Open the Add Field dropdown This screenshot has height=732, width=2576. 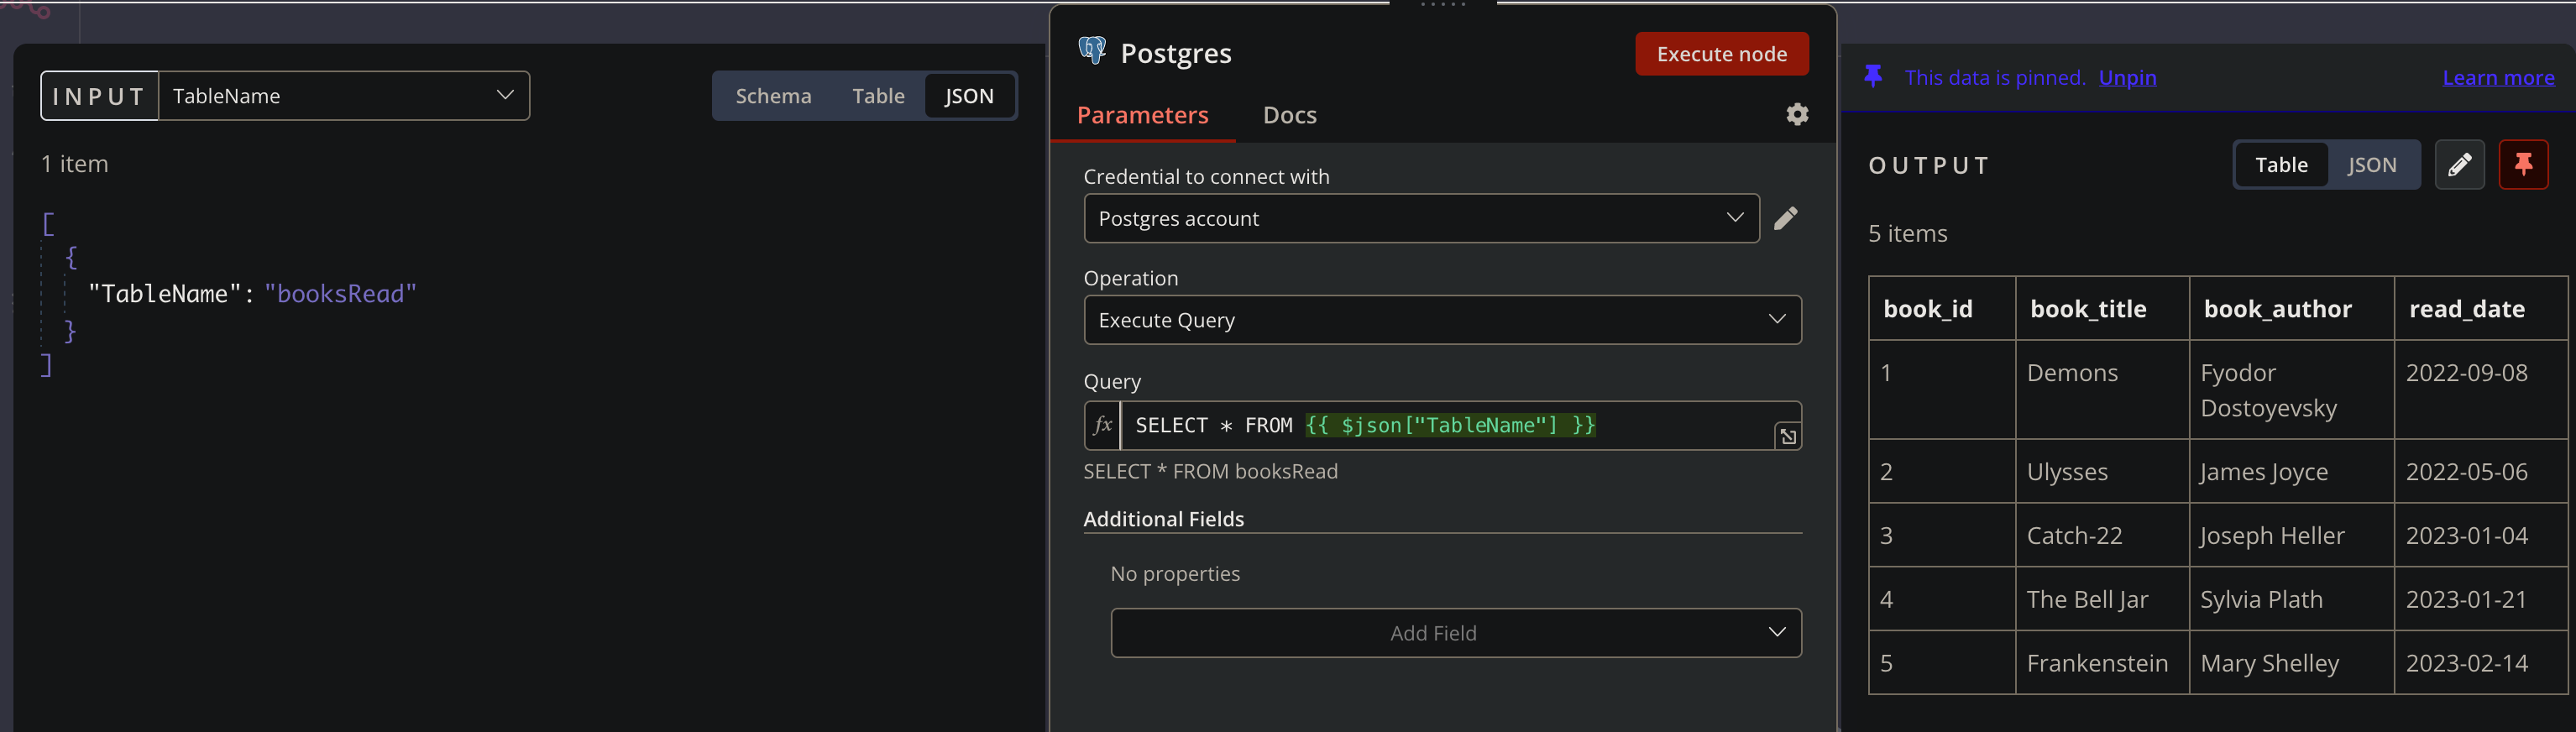(x=1455, y=633)
